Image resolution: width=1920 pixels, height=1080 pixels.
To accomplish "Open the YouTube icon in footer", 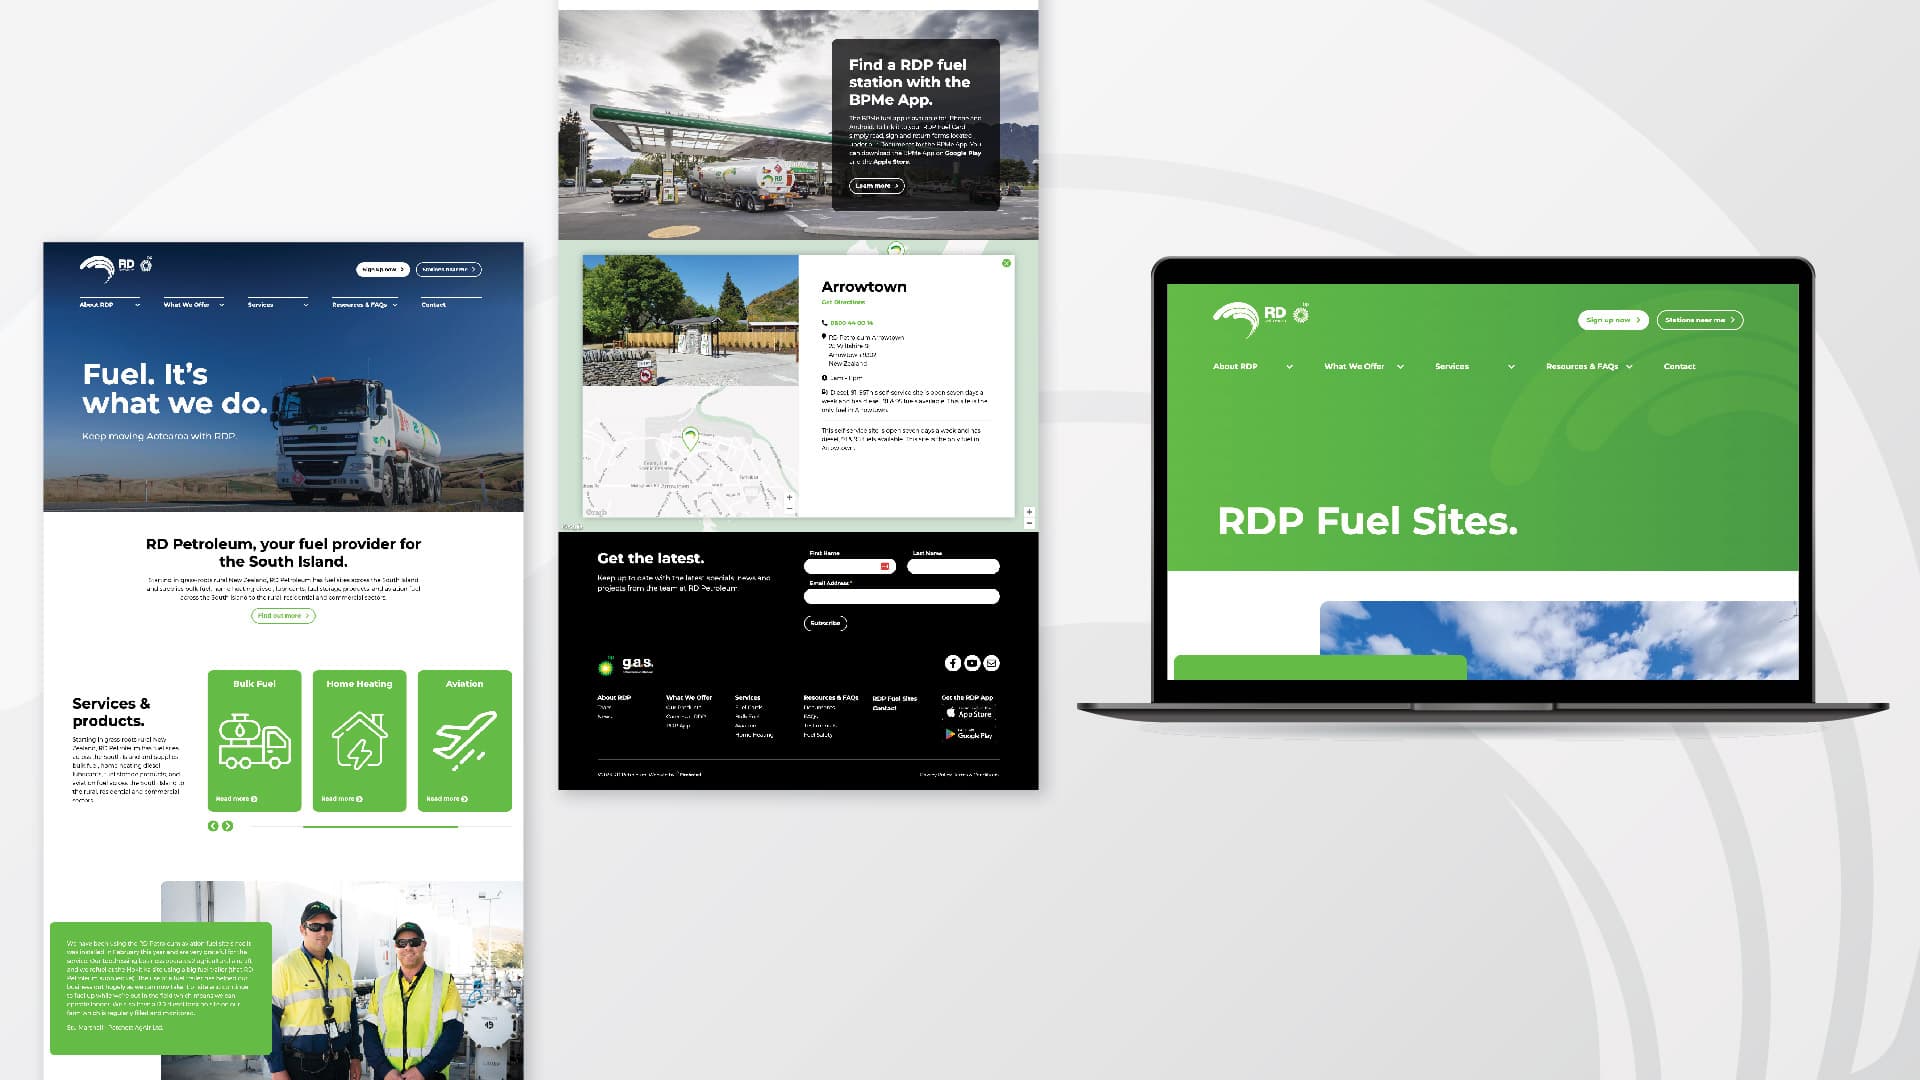I will pyautogui.click(x=972, y=663).
